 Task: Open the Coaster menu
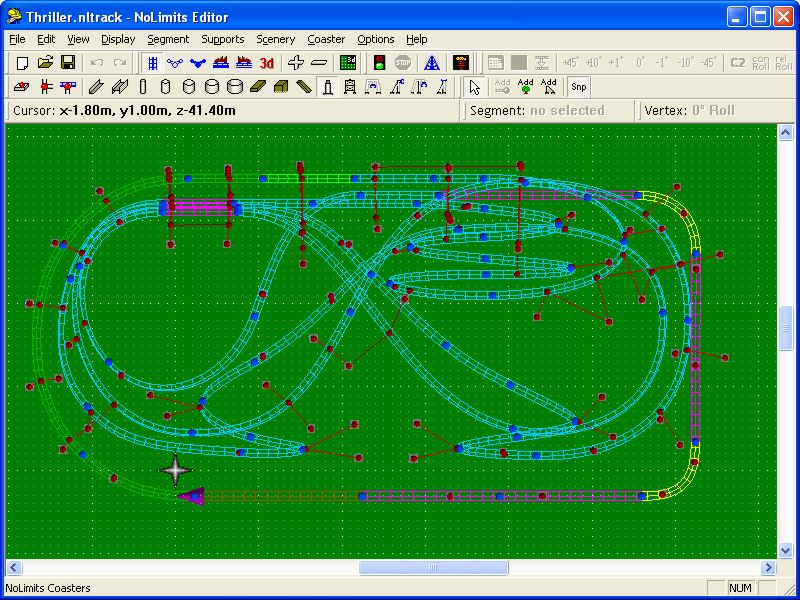tap(326, 39)
